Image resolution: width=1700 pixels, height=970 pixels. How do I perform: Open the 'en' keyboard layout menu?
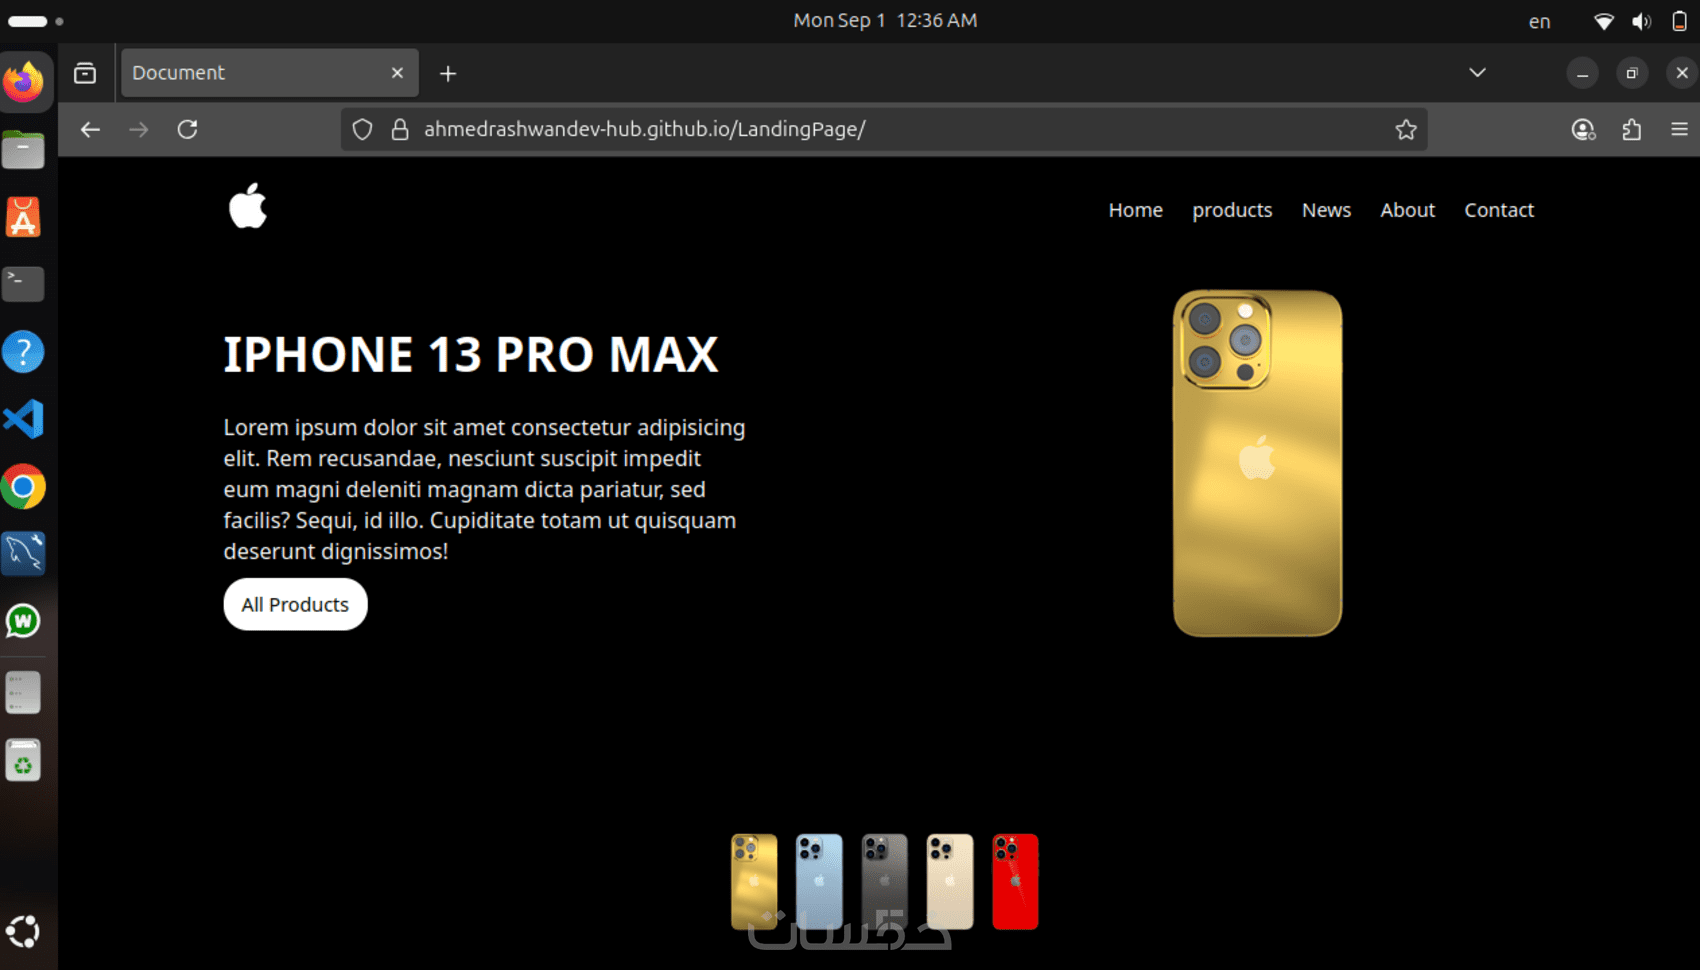coord(1540,21)
